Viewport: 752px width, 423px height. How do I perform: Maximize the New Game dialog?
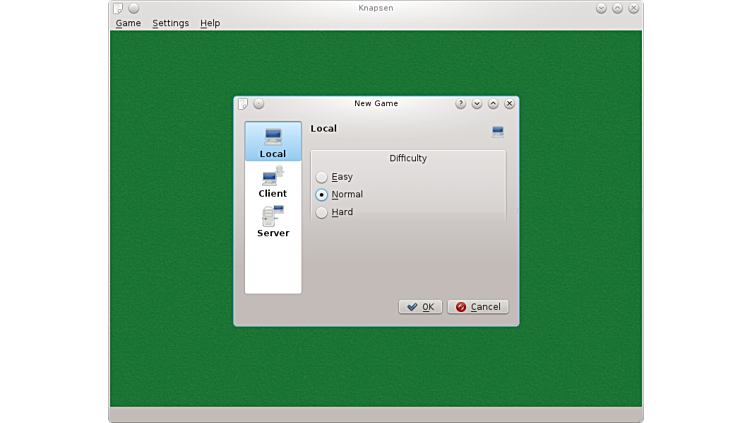point(493,103)
